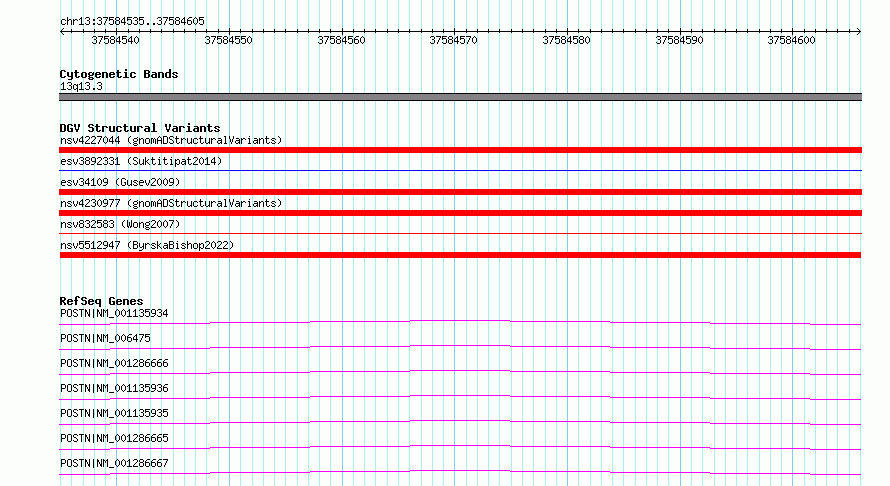Select the DGV Structural Variants track title
Viewport: 890px width, 486px height.
click(140, 128)
